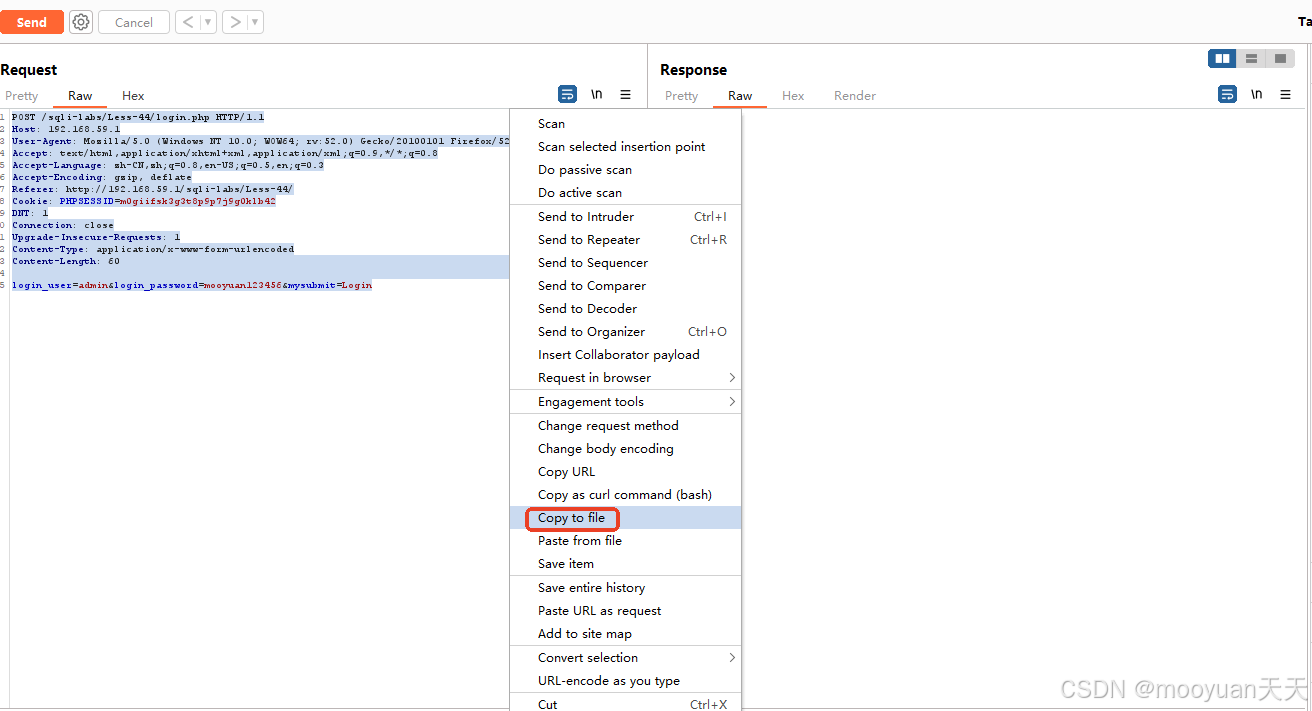Click the Referer header line

tap(153, 189)
